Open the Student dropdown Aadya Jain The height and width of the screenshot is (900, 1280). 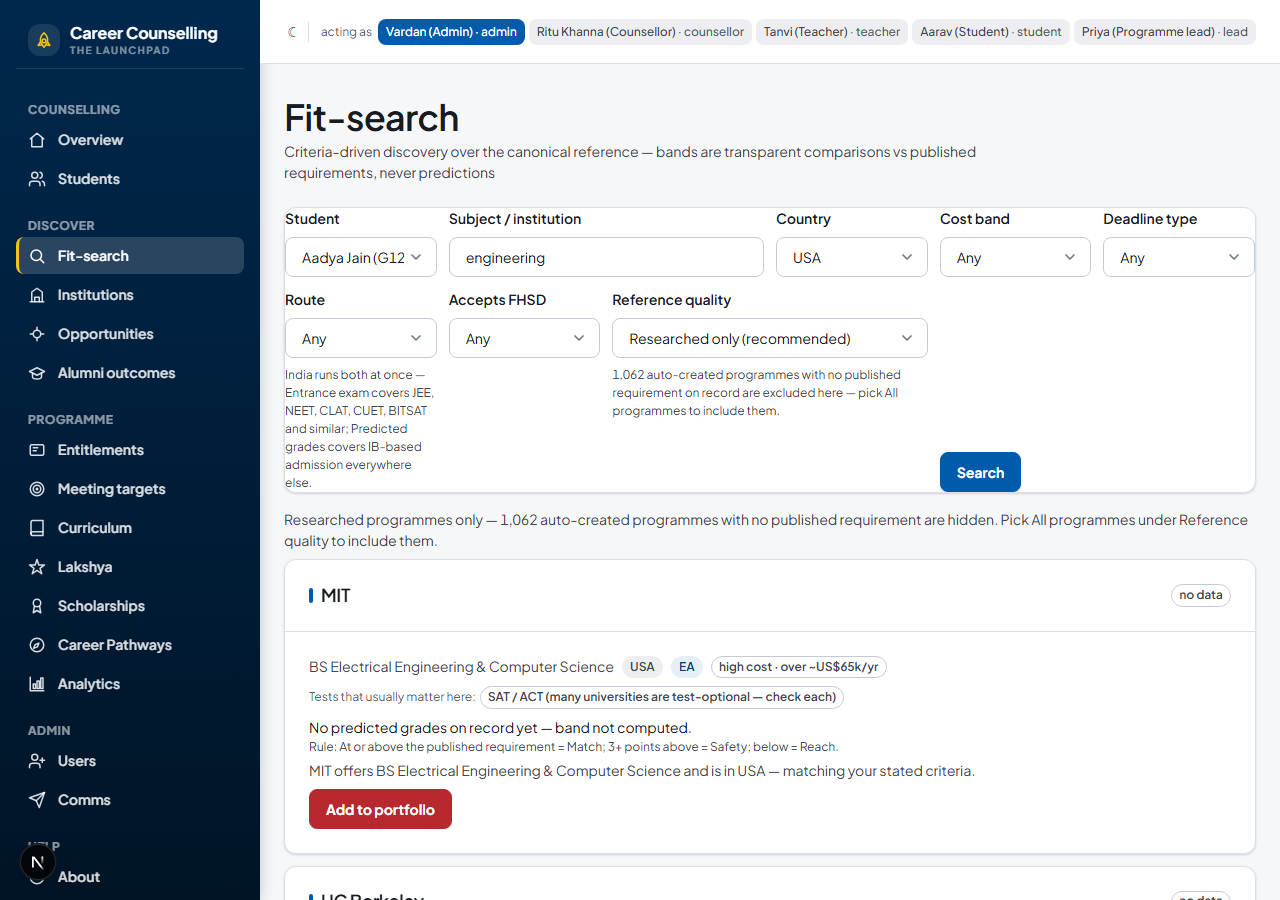point(361,257)
